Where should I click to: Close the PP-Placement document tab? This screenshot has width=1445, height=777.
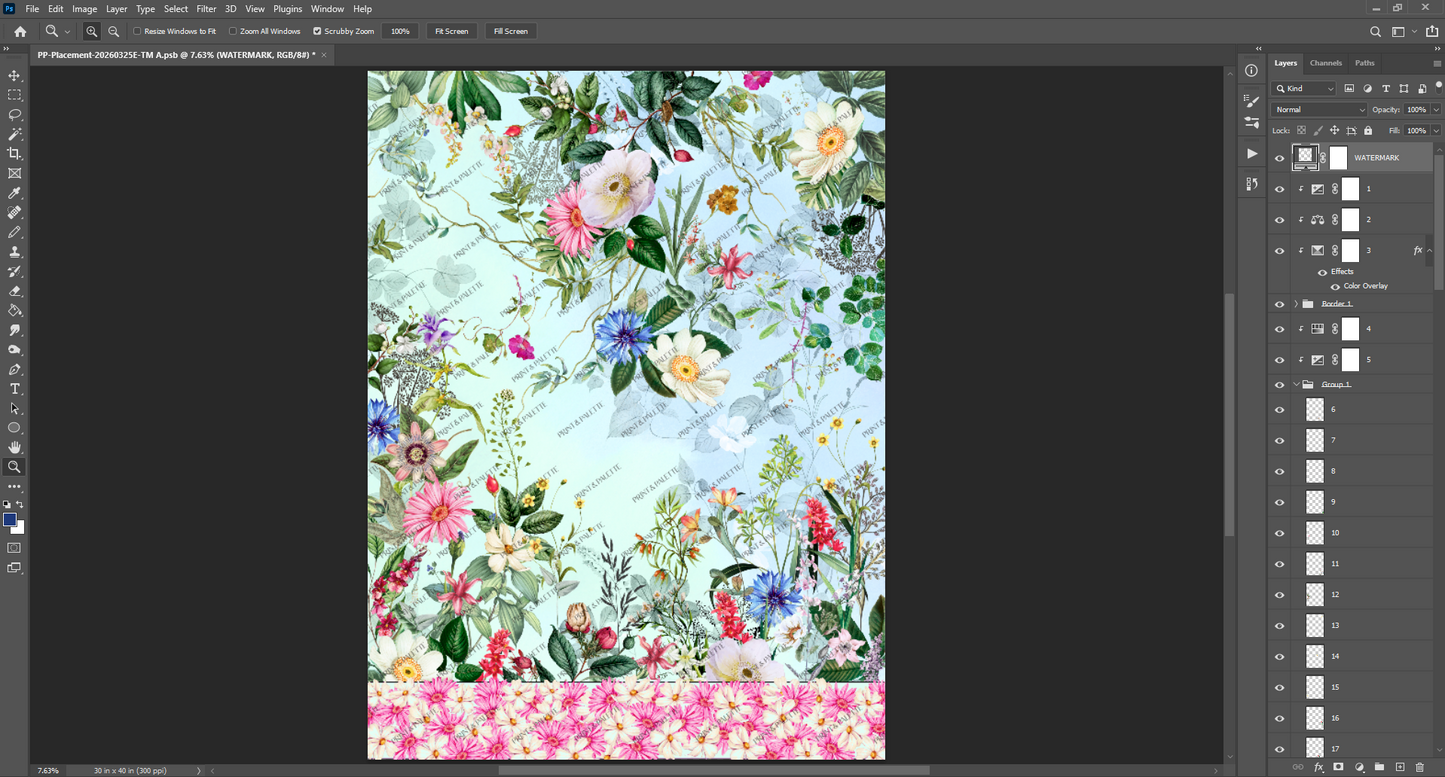click(x=324, y=55)
